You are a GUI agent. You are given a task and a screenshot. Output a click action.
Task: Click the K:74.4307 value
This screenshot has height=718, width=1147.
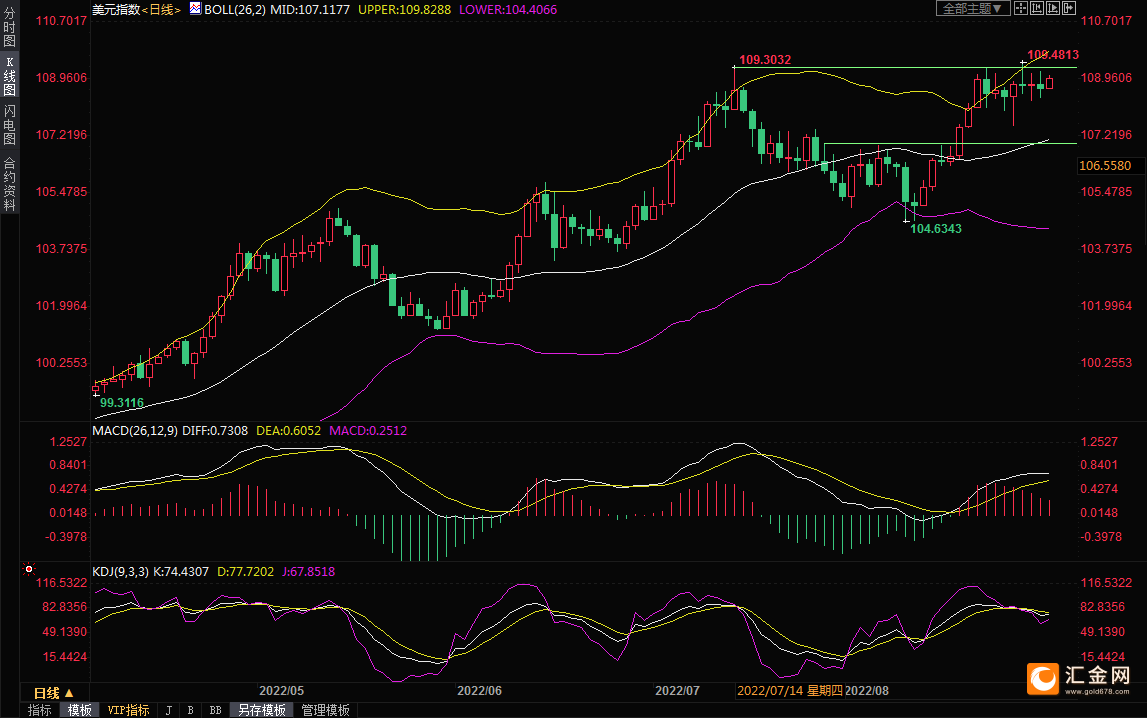click(181, 572)
